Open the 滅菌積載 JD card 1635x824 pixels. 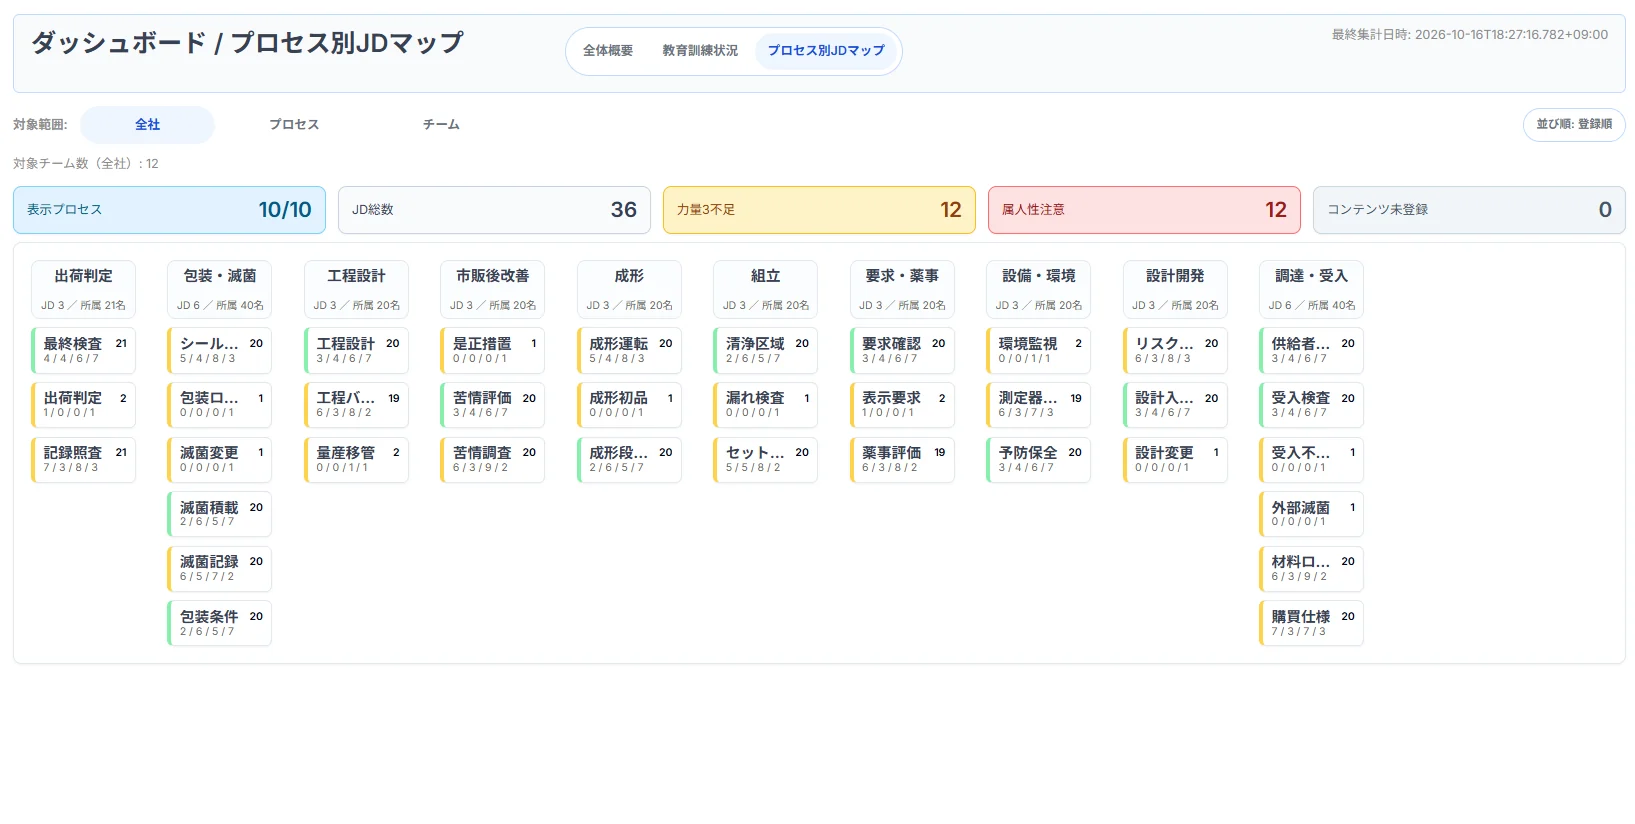pos(220,515)
